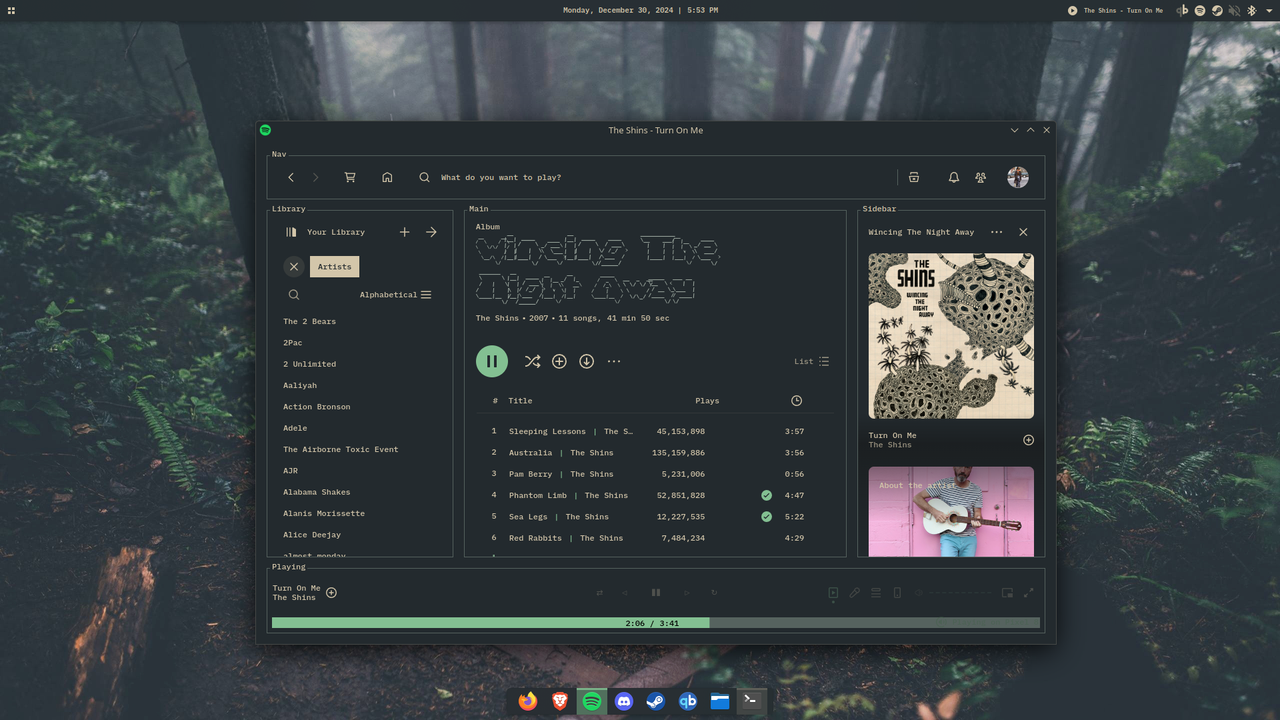Open the Browse icon right of search
The height and width of the screenshot is (720, 1280).
tap(914, 177)
